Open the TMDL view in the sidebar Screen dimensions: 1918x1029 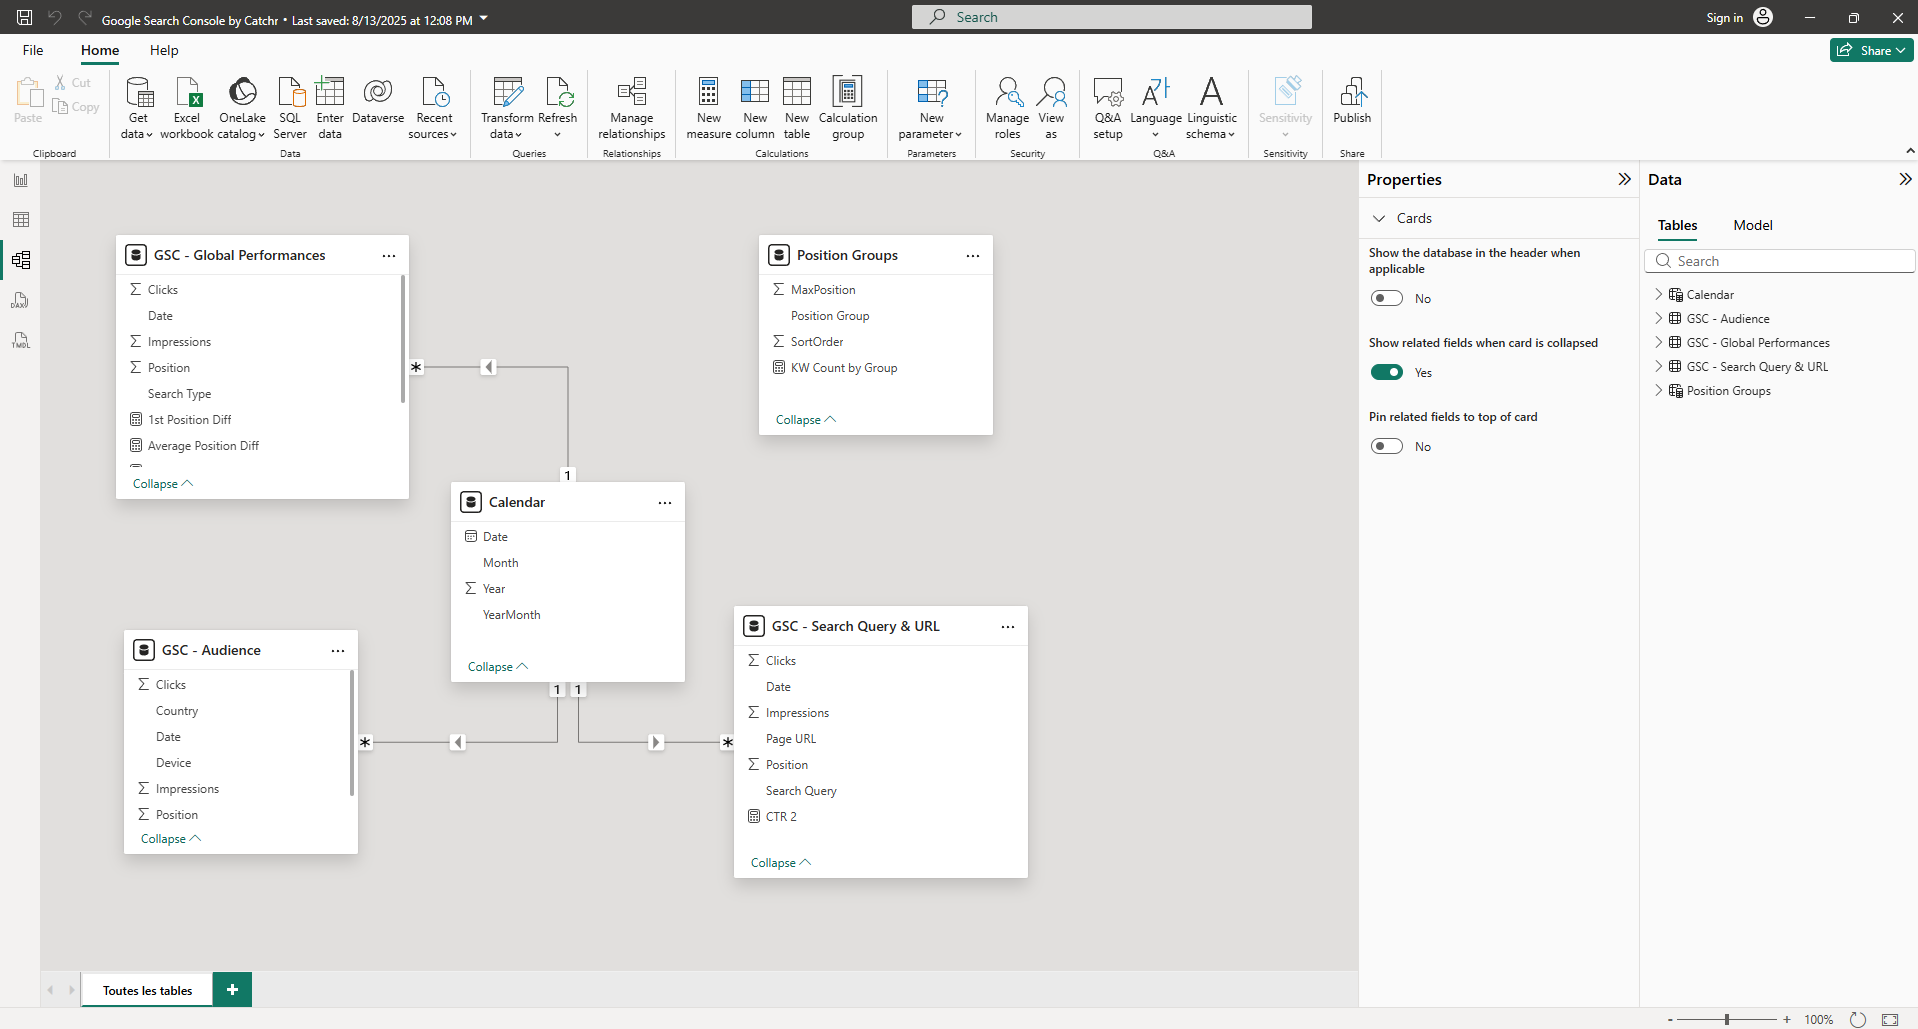pos(20,341)
